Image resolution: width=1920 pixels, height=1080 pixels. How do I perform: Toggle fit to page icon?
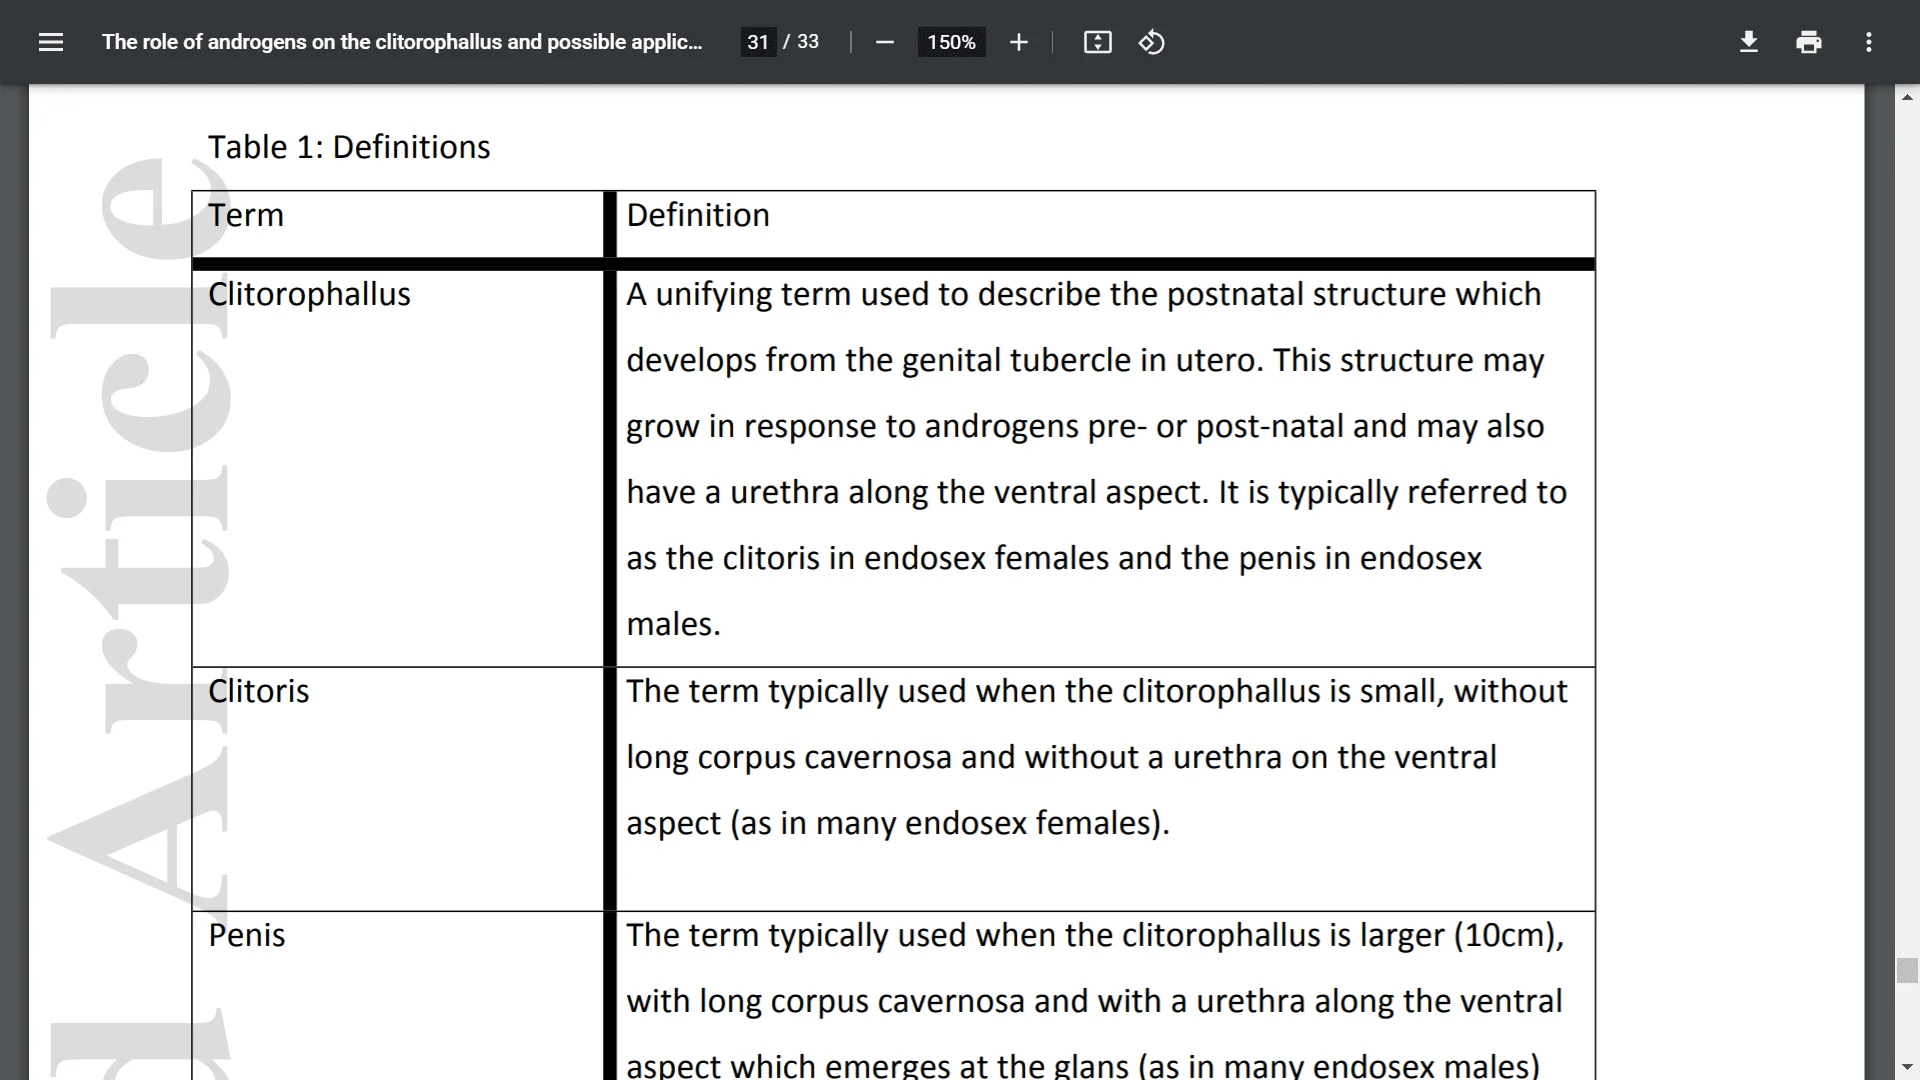tap(1097, 42)
